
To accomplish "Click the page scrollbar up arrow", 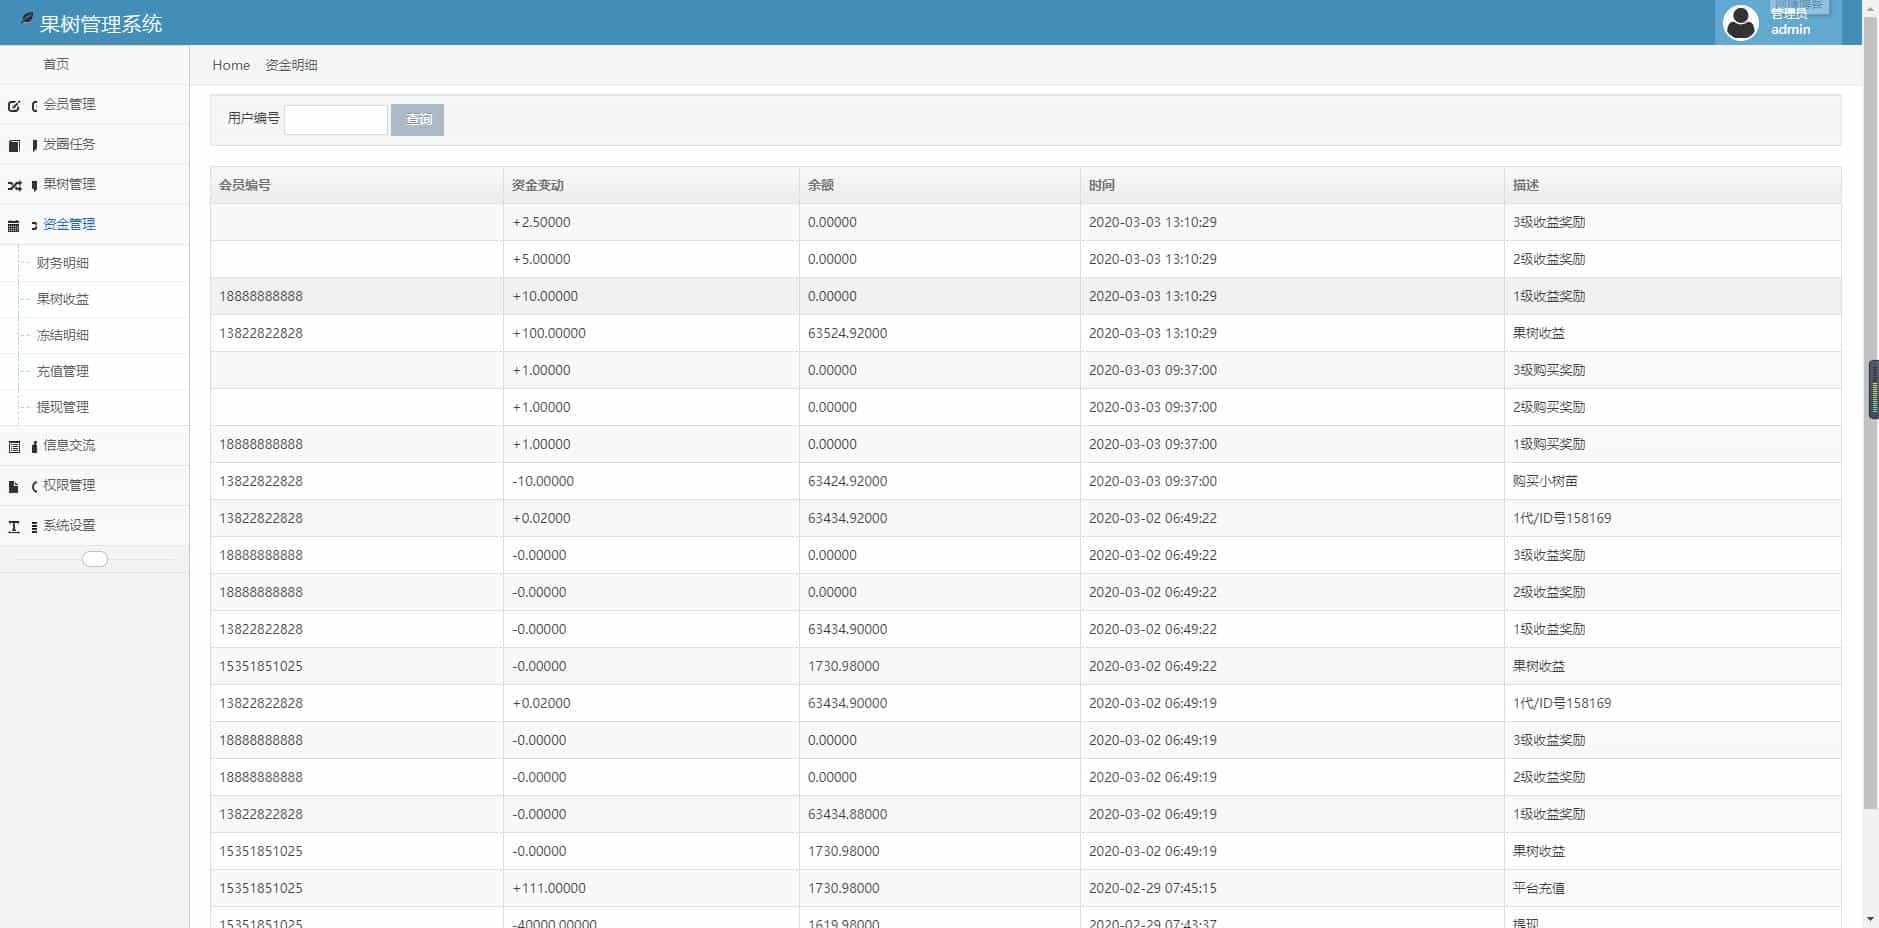I will pyautogui.click(x=1870, y=7).
